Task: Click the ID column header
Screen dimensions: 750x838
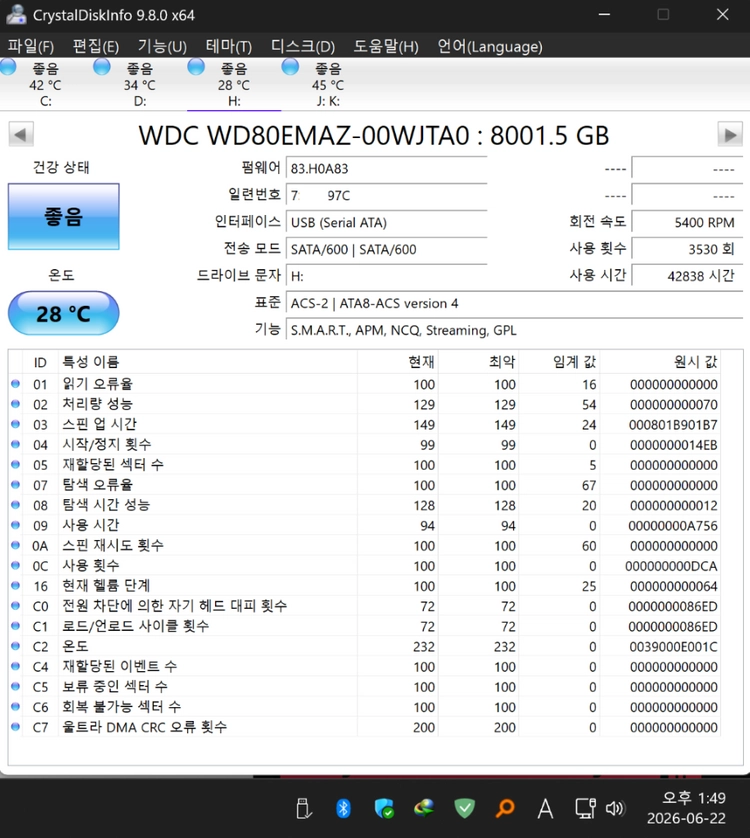Action: (x=40, y=362)
